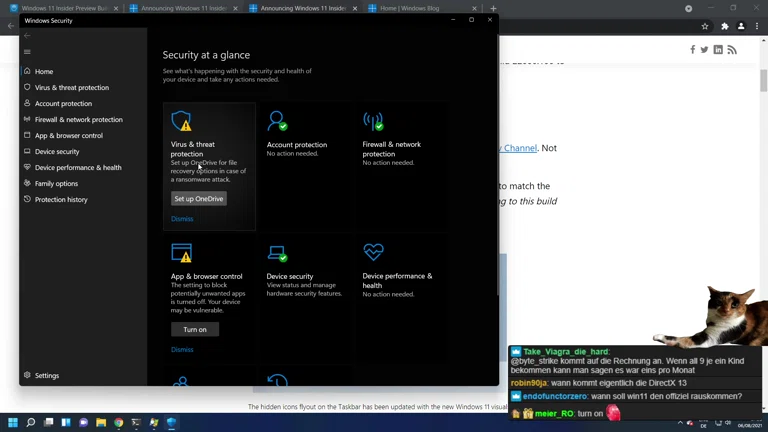Open the terminal app on the taskbar

(x=136, y=422)
